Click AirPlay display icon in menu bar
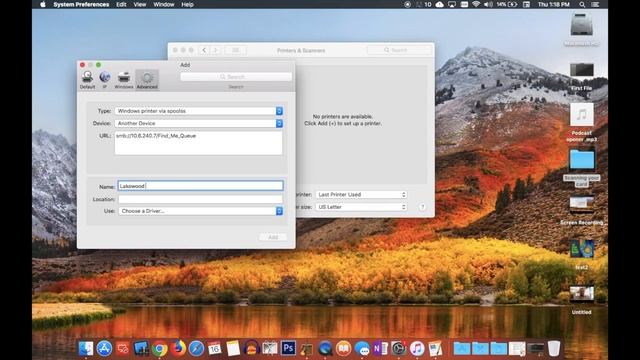The height and width of the screenshot is (360, 640). click(452, 4)
